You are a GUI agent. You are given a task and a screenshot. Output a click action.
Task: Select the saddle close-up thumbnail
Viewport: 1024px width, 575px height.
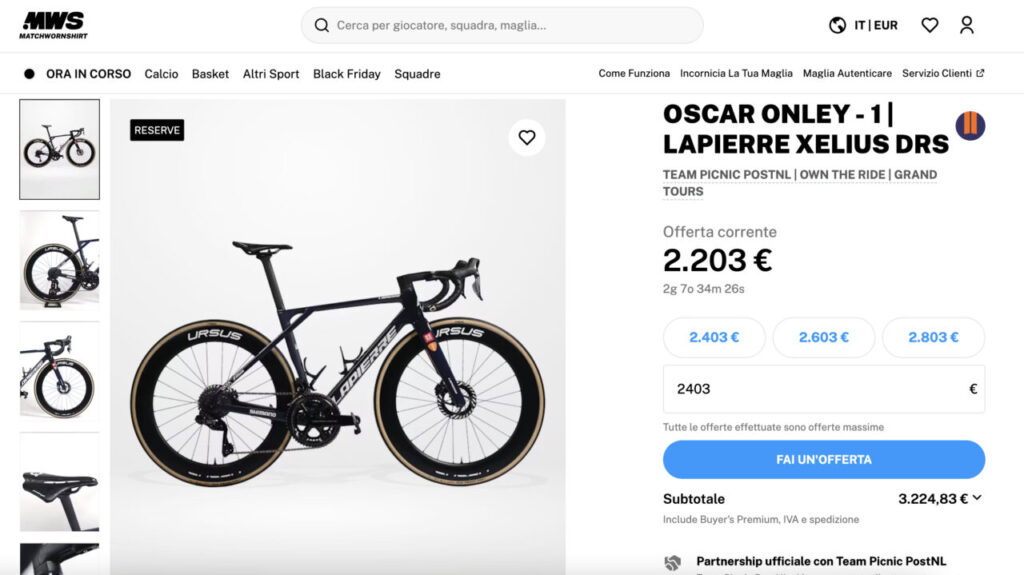coord(60,482)
